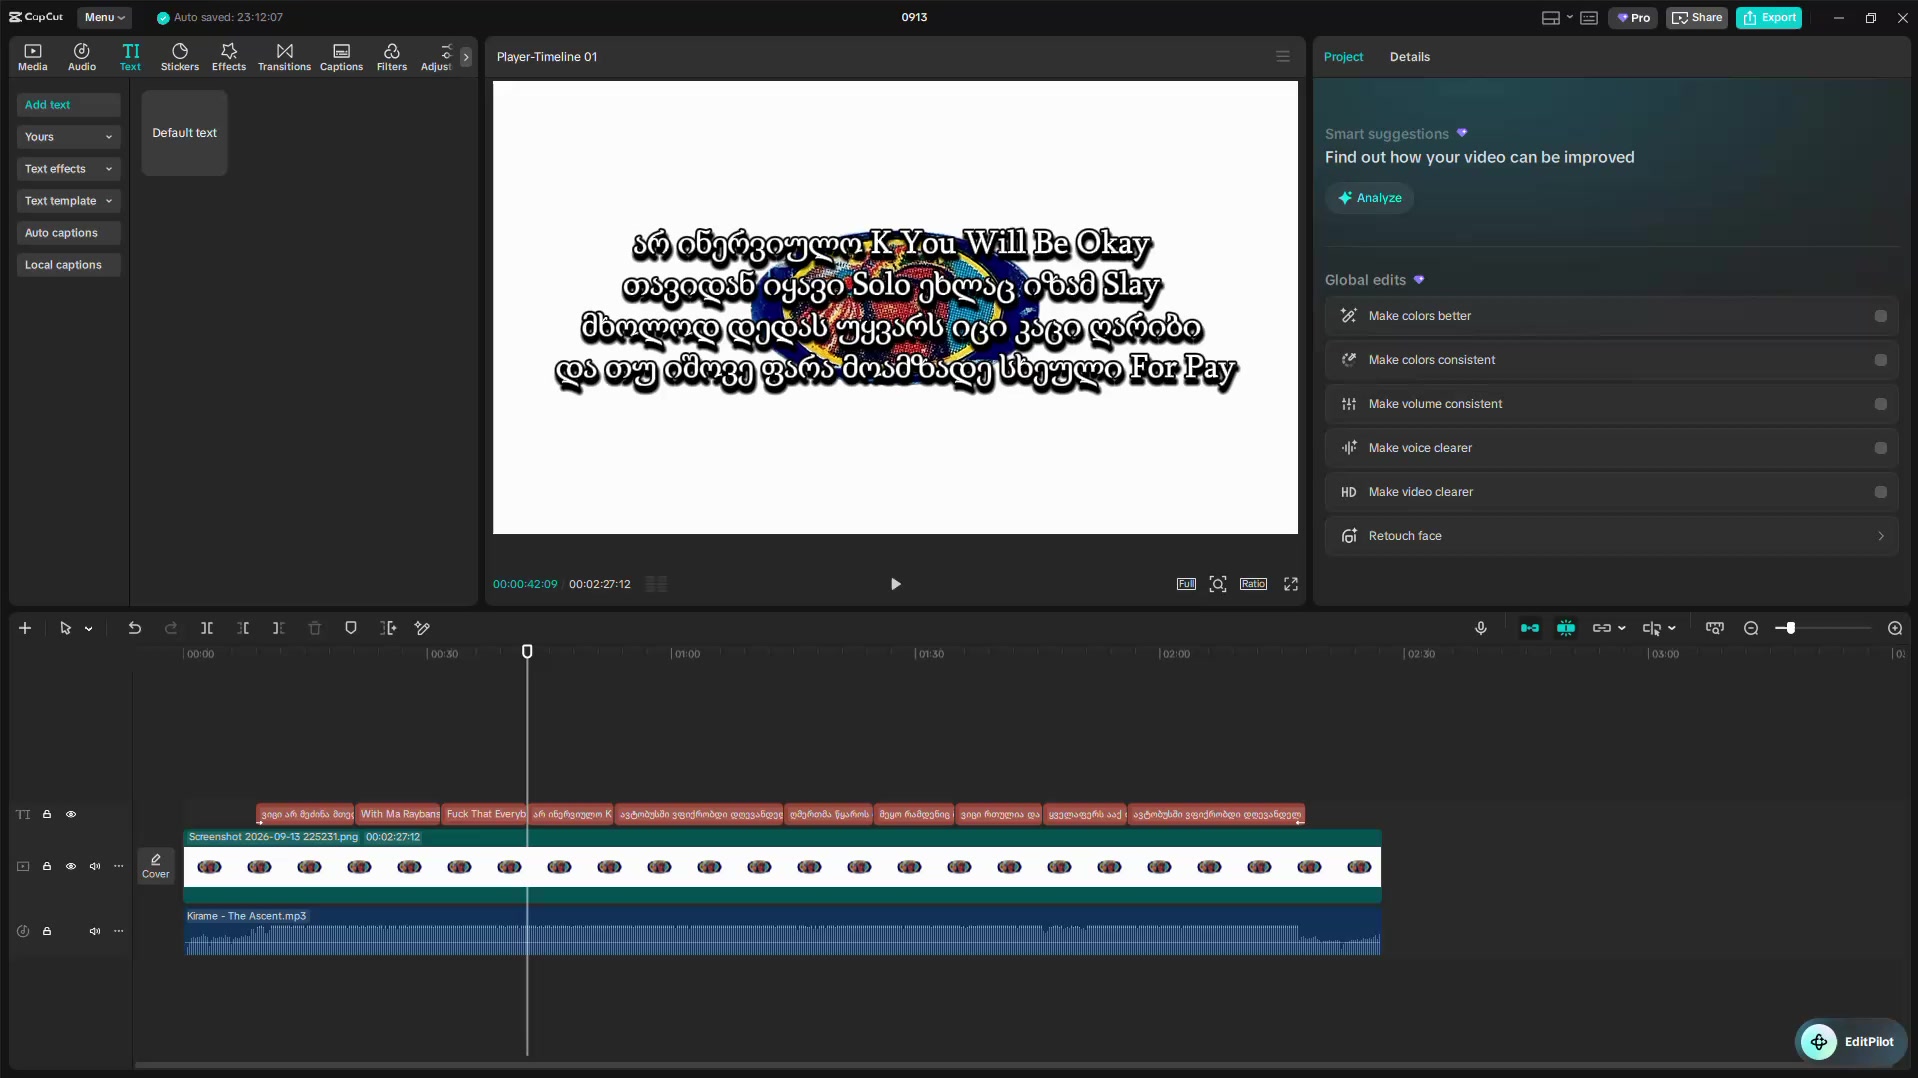Open the Stickers panel
Viewport: 1918px width, 1078px height.
pos(180,57)
